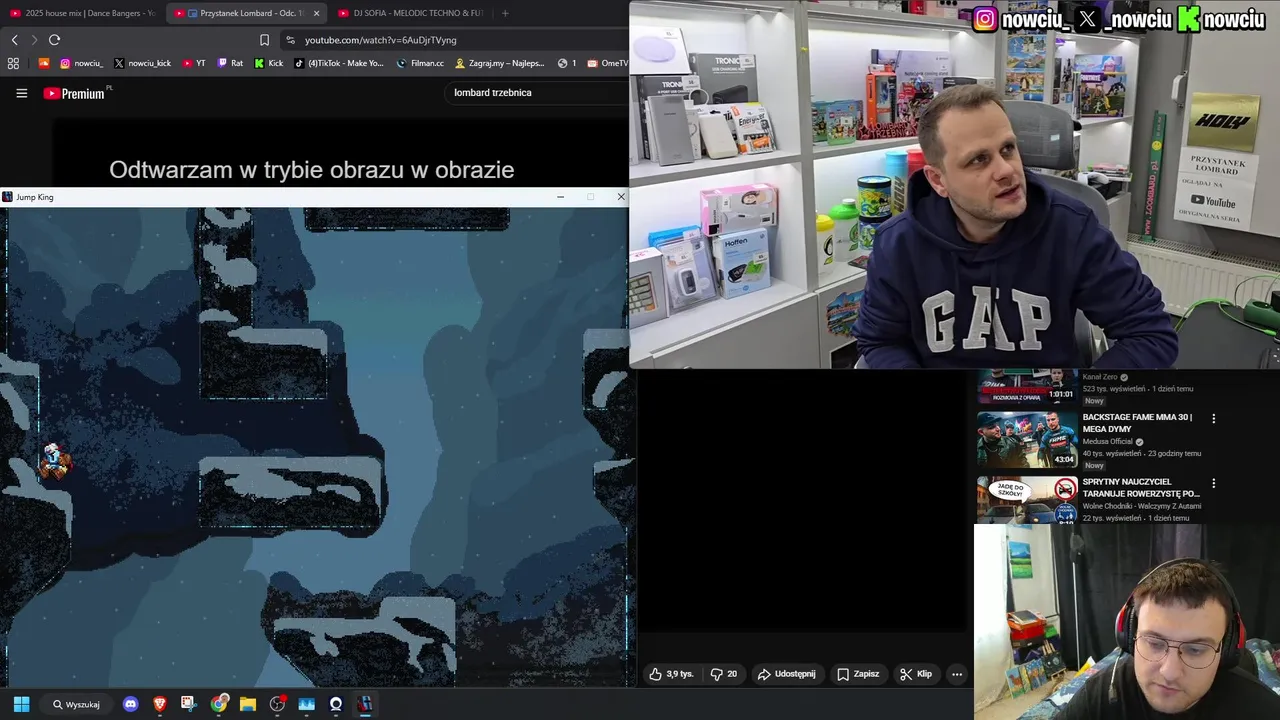Open site settings icon in address bar
Screen dimensions: 1280x720
tap(290, 40)
